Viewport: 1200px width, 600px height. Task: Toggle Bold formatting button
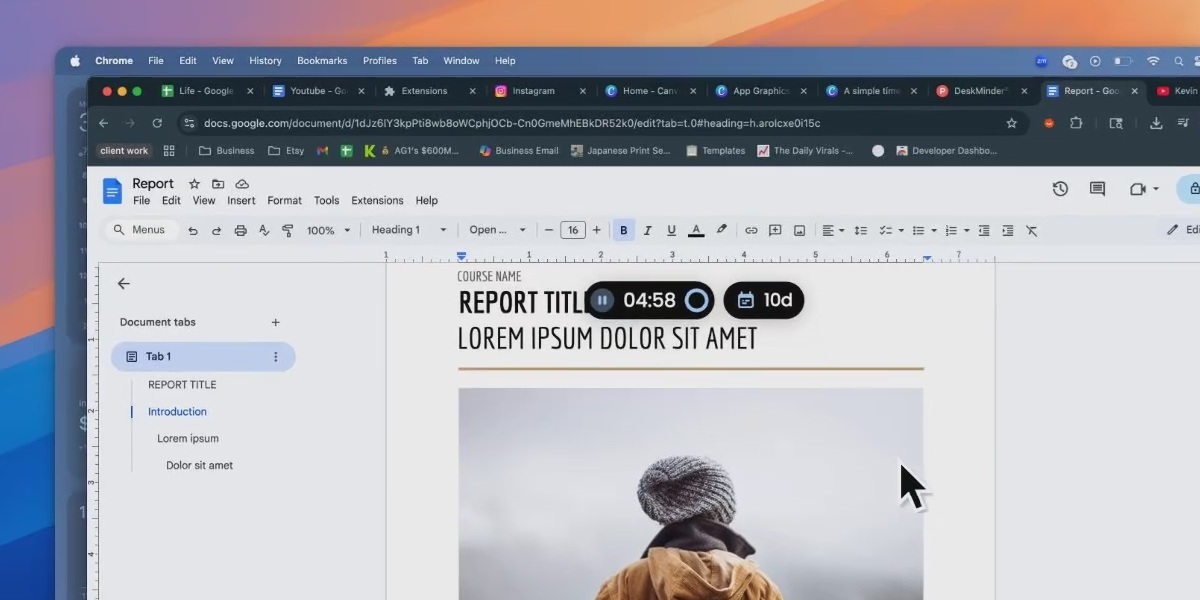tap(623, 230)
